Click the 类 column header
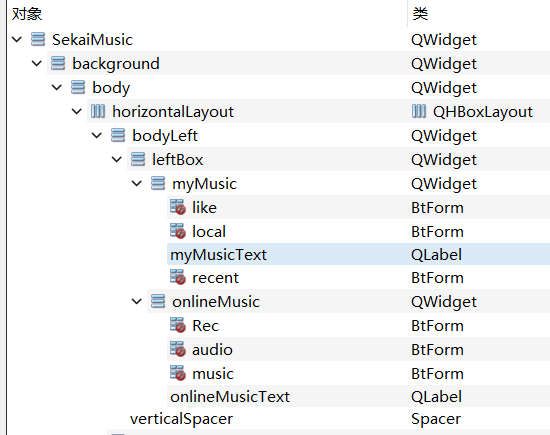Image resolution: width=550 pixels, height=435 pixels. pyautogui.click(x=420, y=14)
